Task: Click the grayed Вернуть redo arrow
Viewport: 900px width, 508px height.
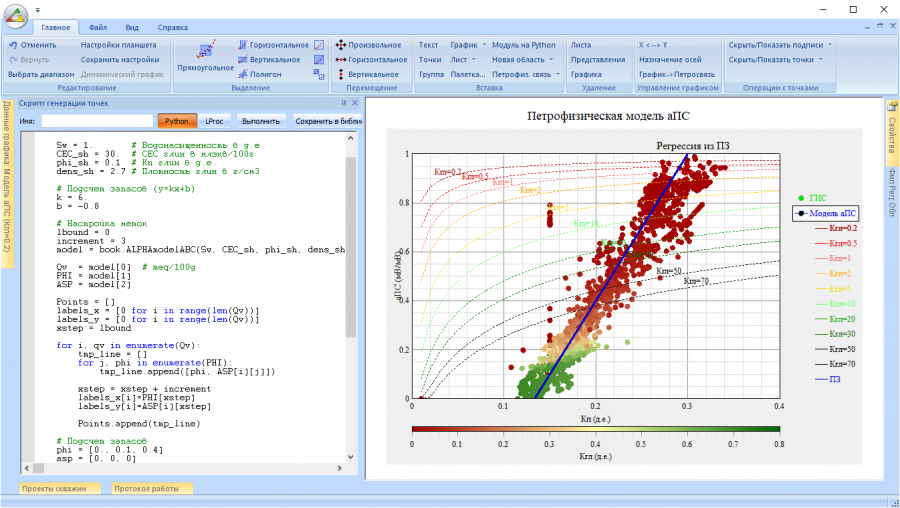Action: point(13,60)
